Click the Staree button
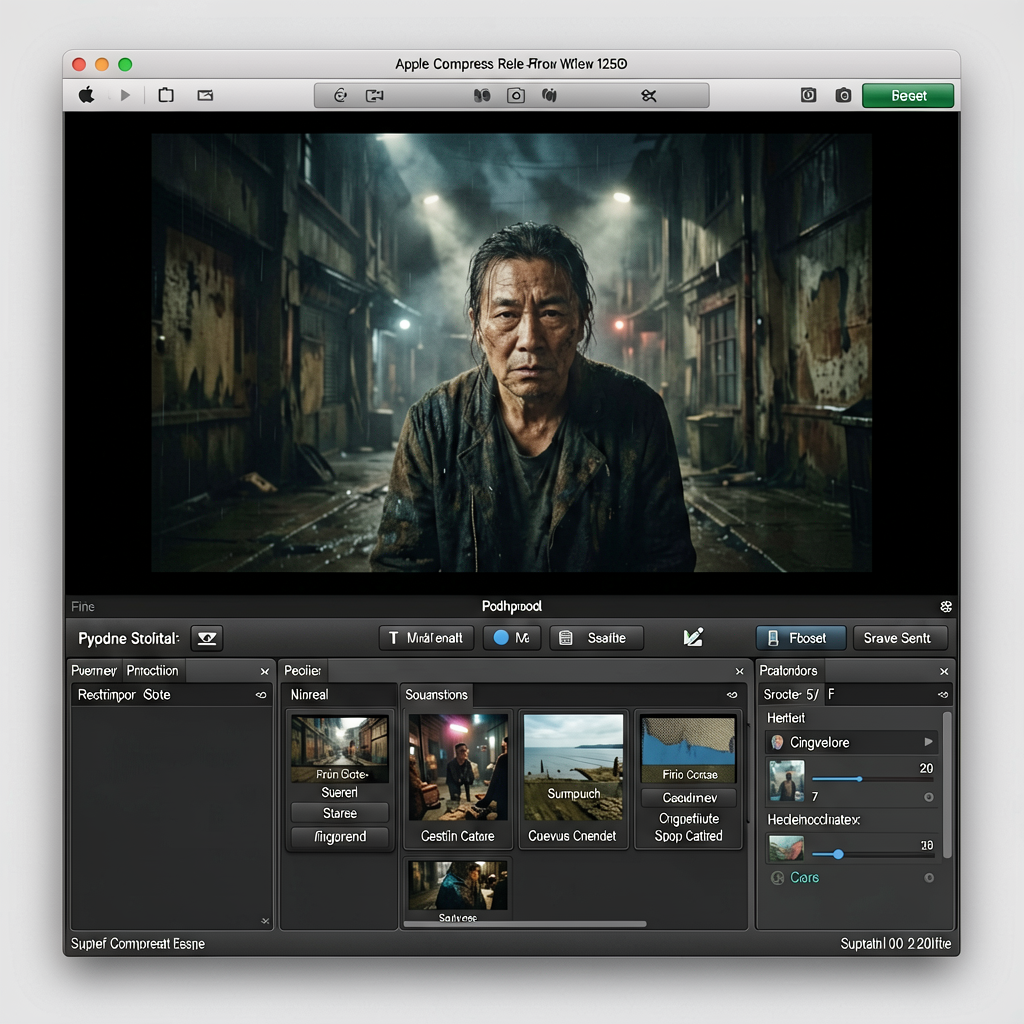The height and width of the screenshot is (1024, 1024). [x=340, y=813]
